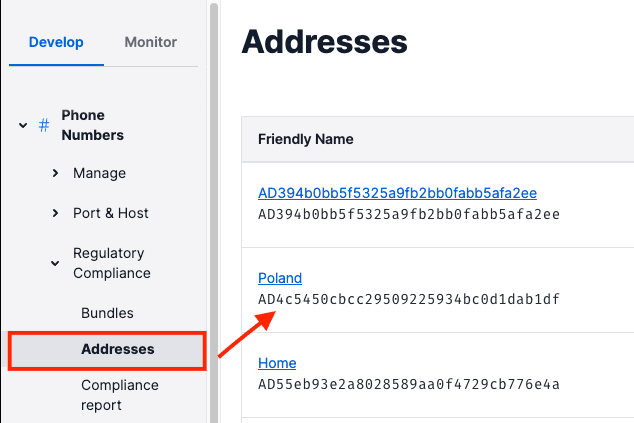Open the Poland address link

279,278
